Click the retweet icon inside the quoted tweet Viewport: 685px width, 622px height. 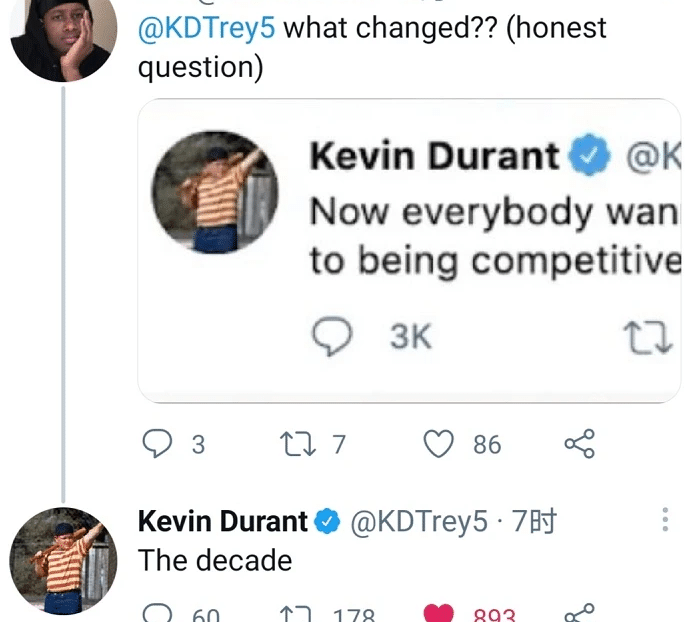[x=641, y=337]
